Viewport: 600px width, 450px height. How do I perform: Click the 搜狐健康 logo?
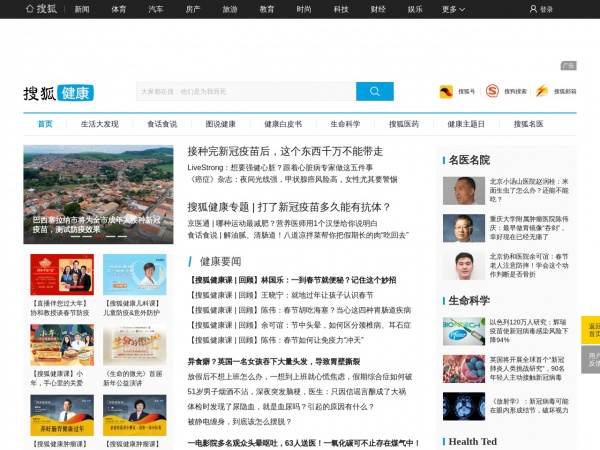(x=58, y=93)
